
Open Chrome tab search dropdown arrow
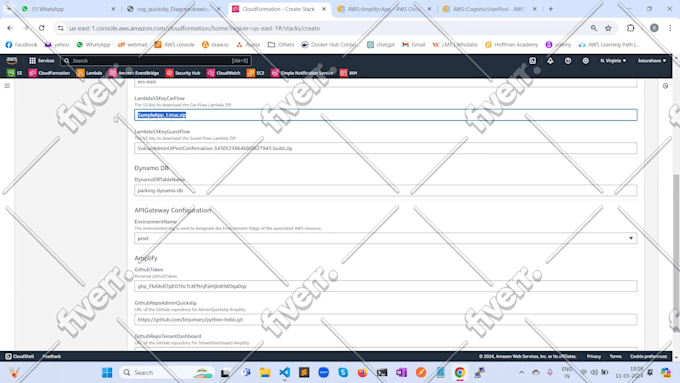coord(9,9)
